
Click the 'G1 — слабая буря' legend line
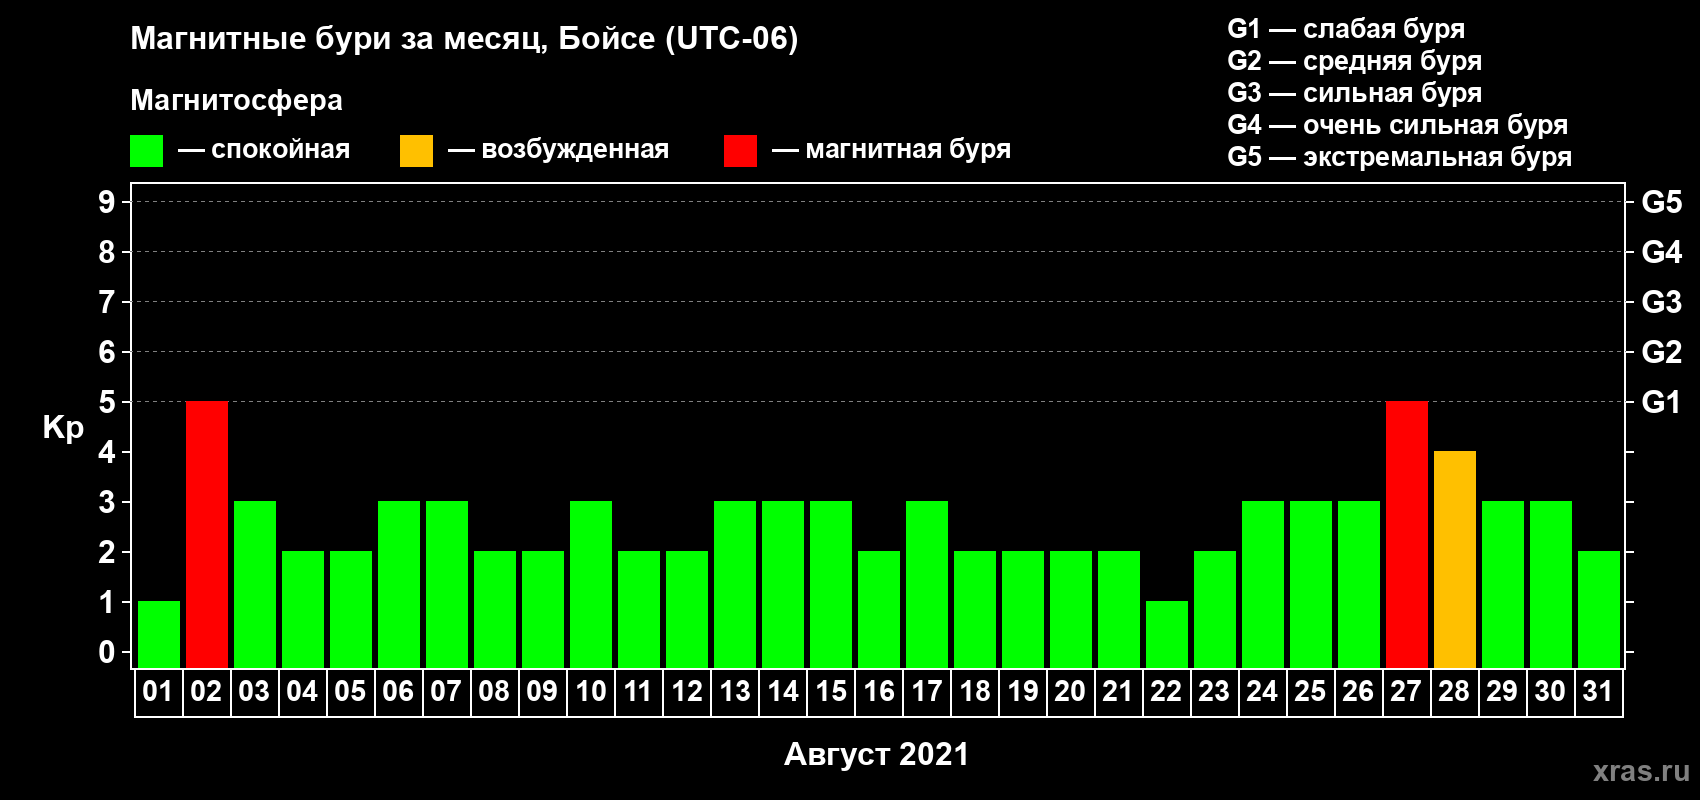click(x=1346, y=29)
